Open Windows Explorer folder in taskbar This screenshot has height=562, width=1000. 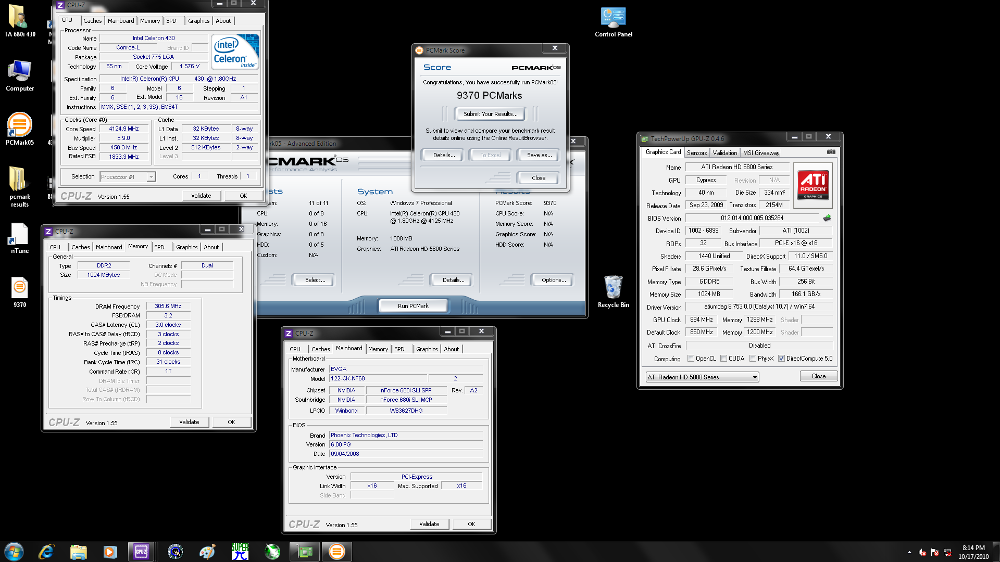[x=78, y=551]
